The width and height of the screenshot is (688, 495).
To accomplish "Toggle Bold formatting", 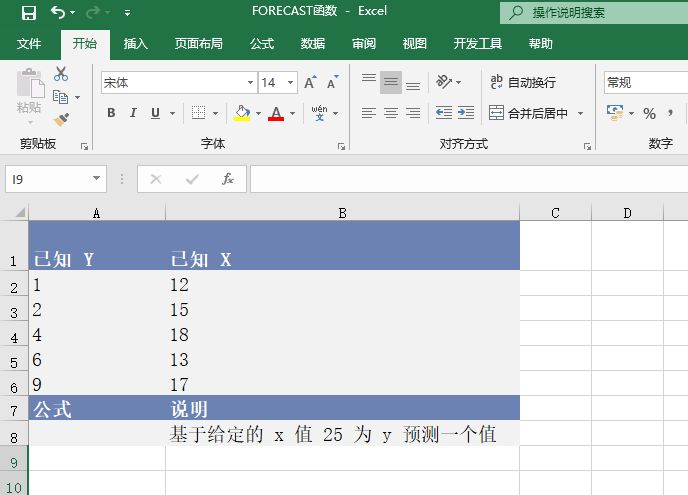I will [111, 113].
